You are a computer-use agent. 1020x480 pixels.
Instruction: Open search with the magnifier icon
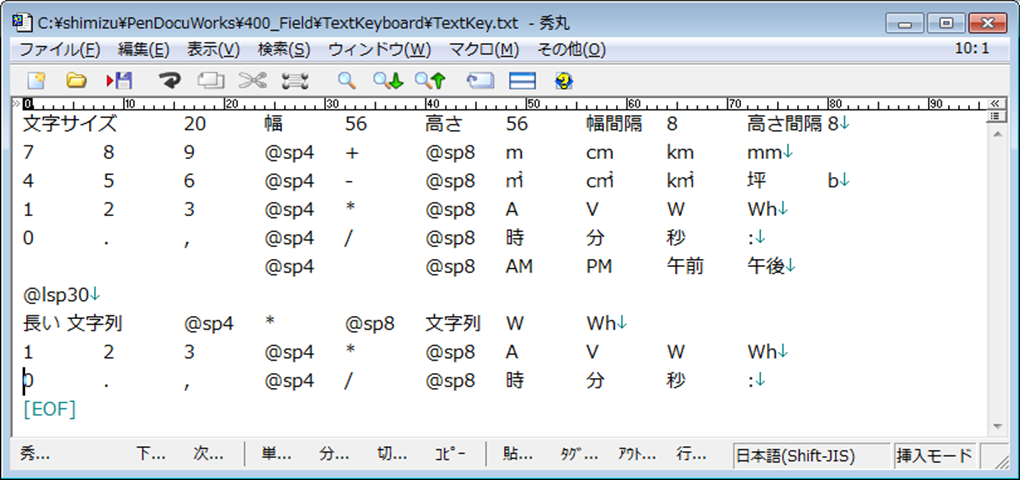346,81
